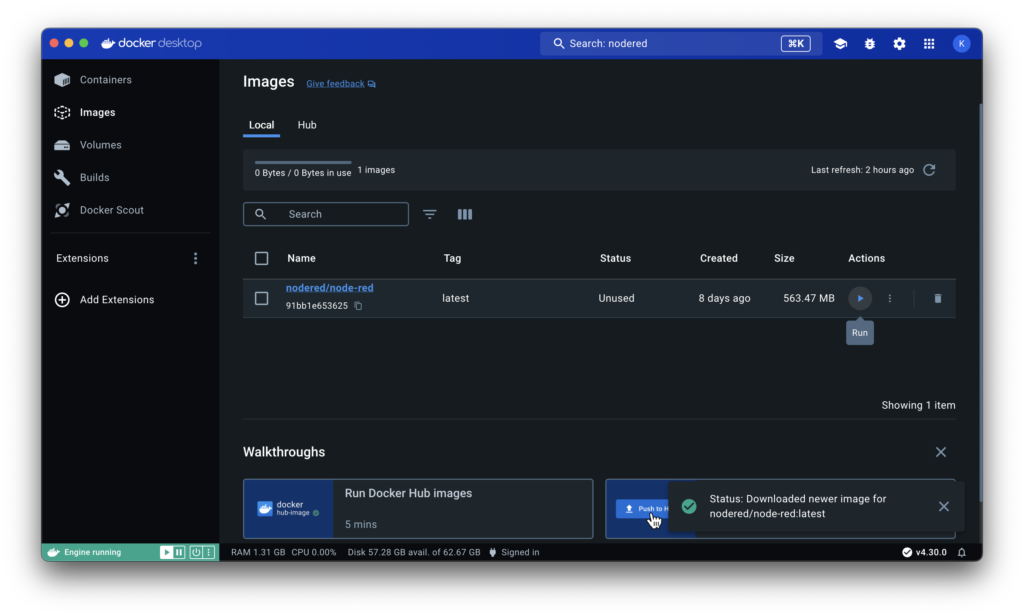Viewport: 1024px width, 616px height.
Task: Open the Troubleshoot bug icon
Action: [x=870, y=44]
